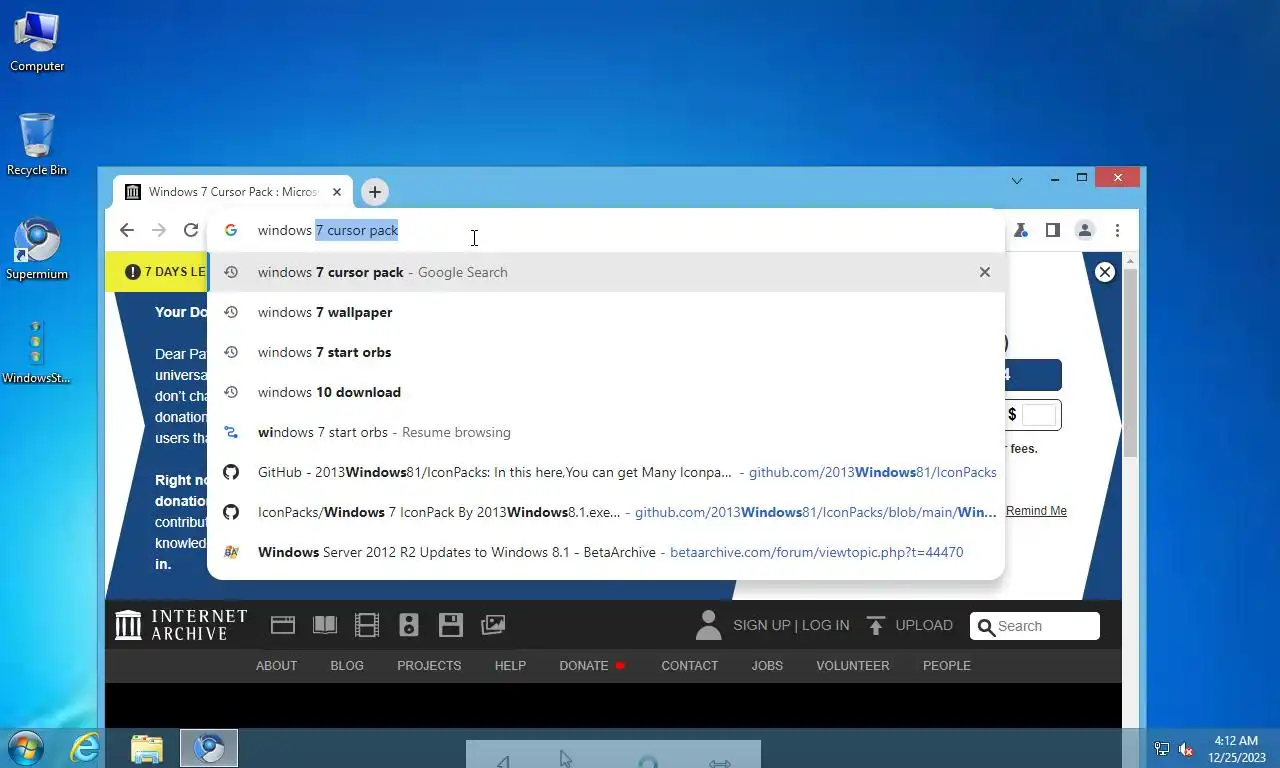The image size is (1280, 768).
Task: Click SIGN UP link
Action: [761, 625]
